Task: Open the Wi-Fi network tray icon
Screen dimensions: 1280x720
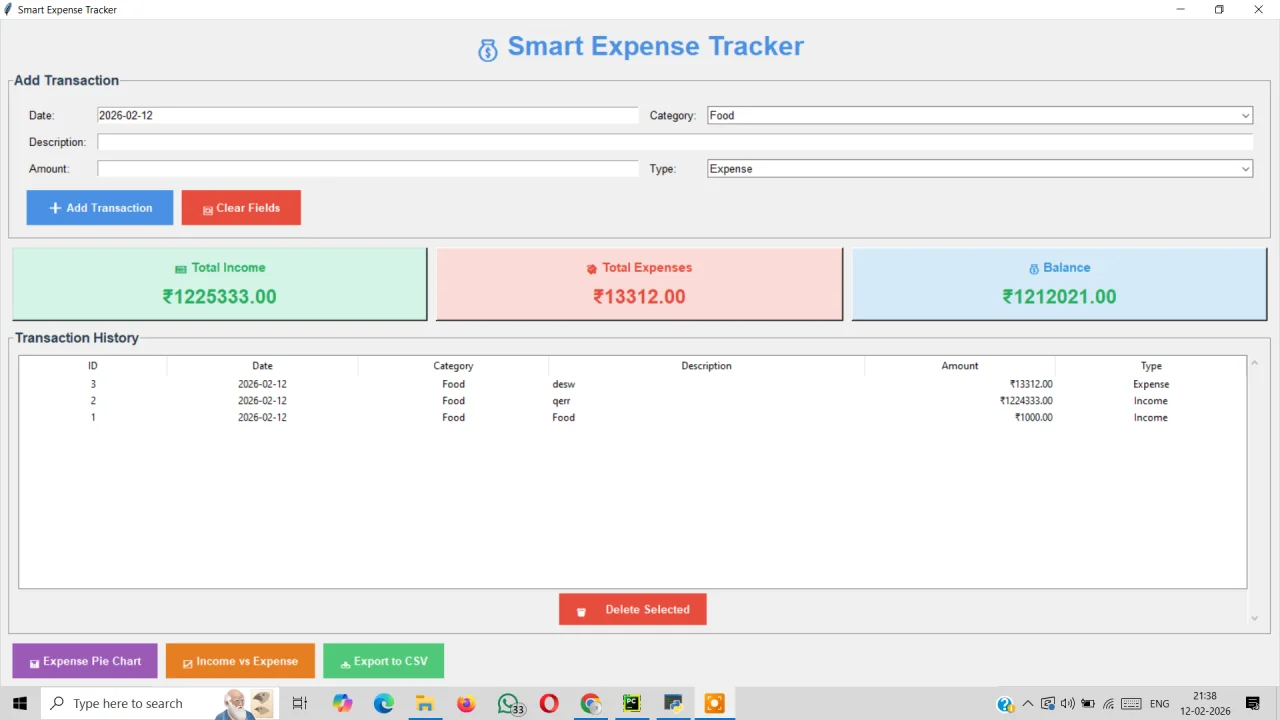Action: coord(1108,704)
